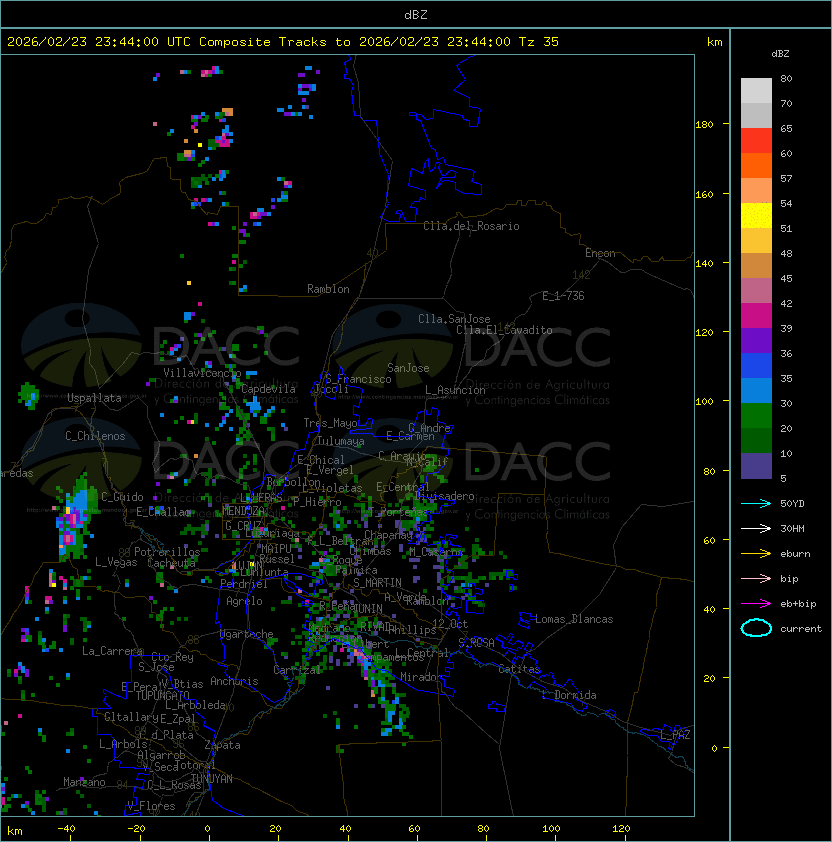Image resolution: width=832 pixels, height=842 pixels.
Task: Click the 'Capdevila' map label
Action: click(268, 389)
